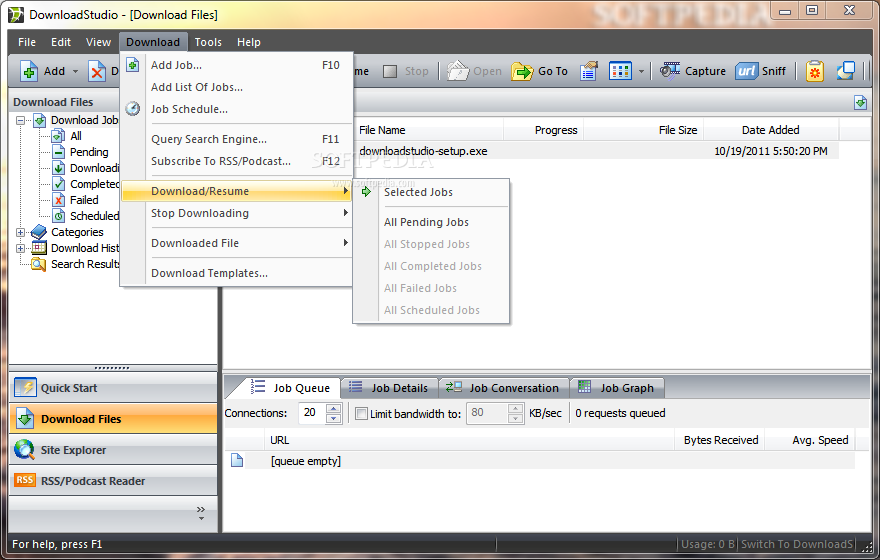This screenshot has width=880, height=560.
Task: Switch to the Job Details tab
Action: click(x=388, y=388)
